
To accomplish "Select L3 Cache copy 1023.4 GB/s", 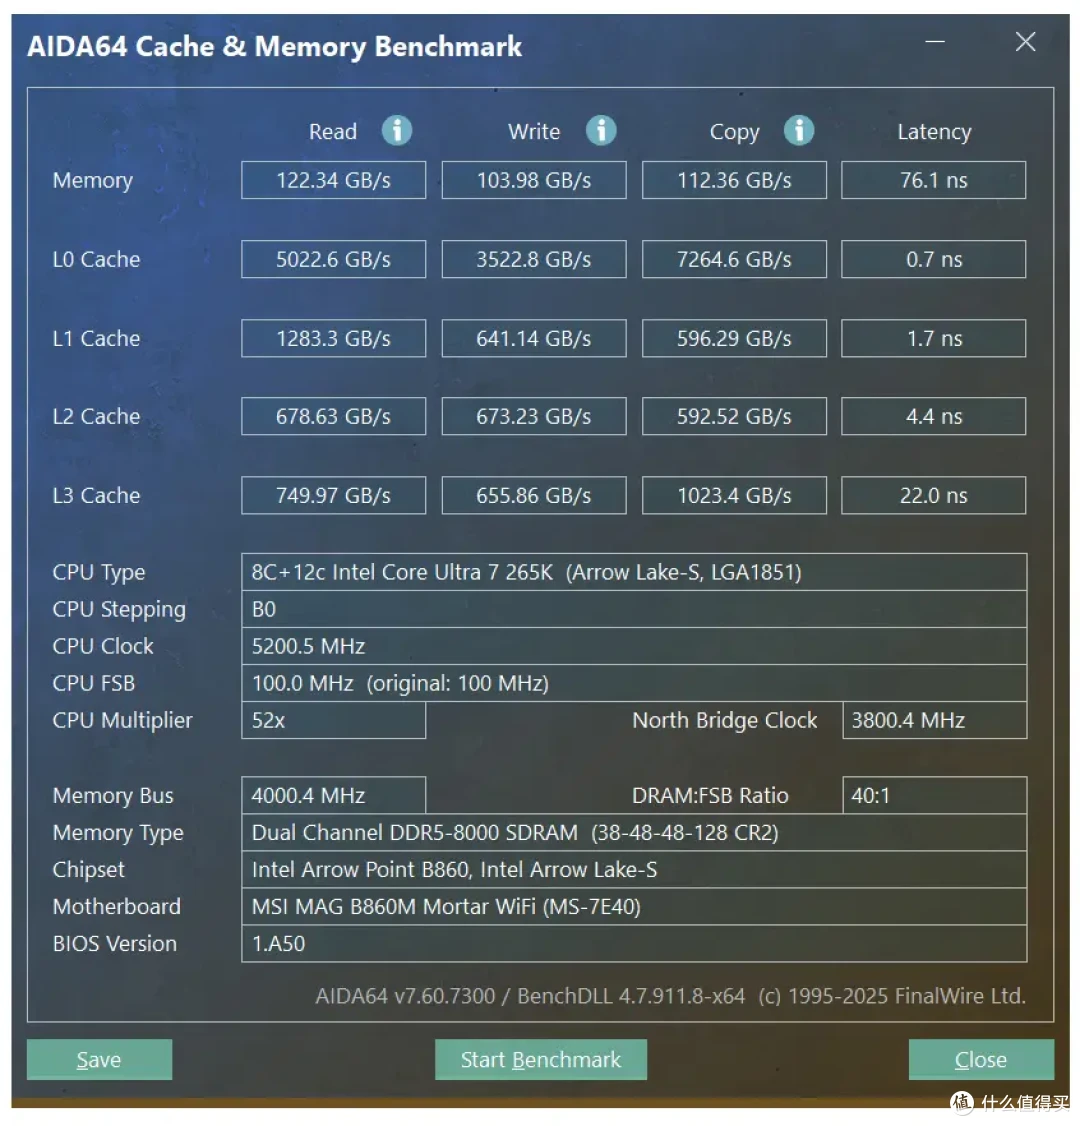I will 734,495.
